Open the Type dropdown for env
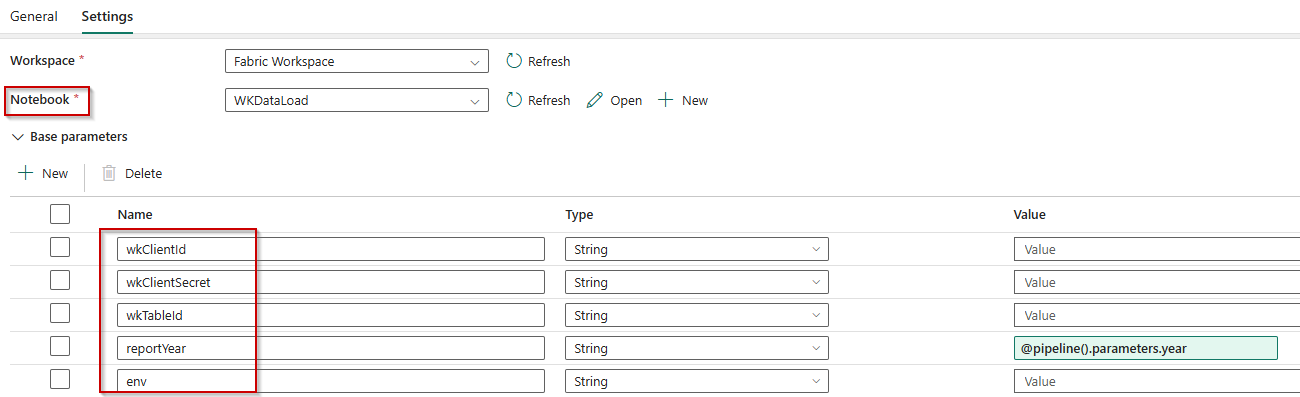 coord(697,381)
